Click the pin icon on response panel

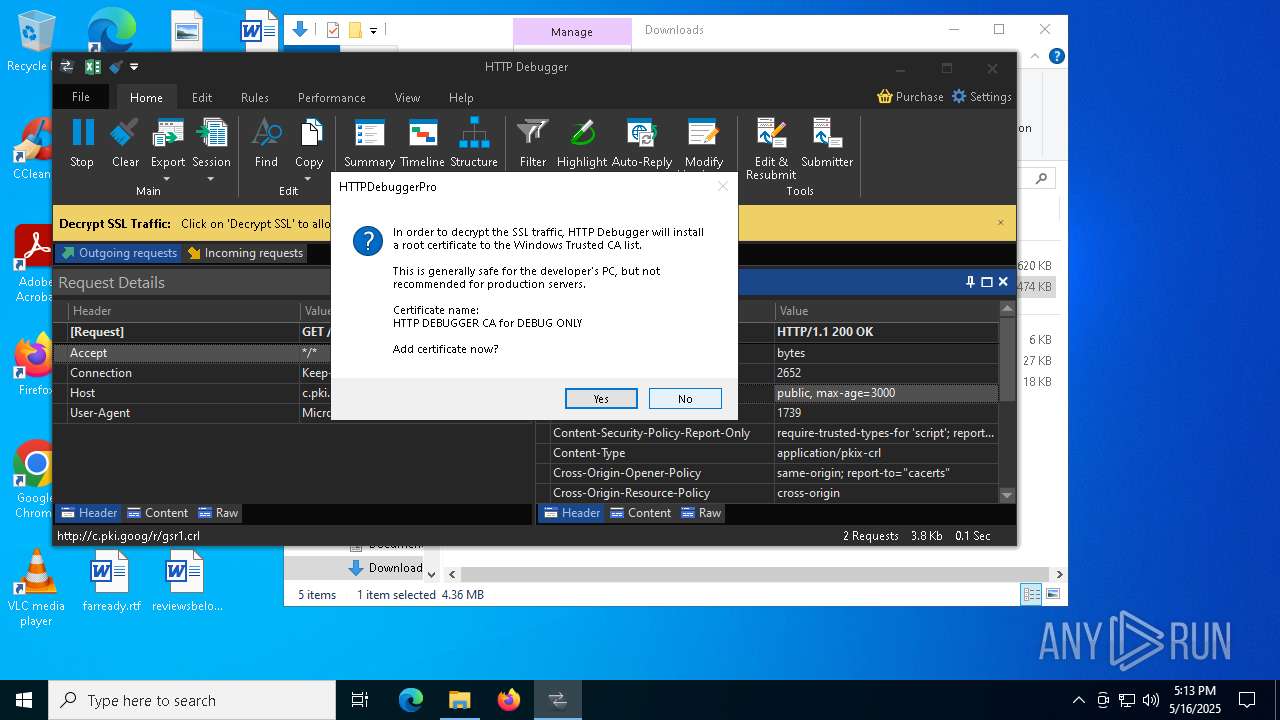pyautogui.click(x=970, y=282)
